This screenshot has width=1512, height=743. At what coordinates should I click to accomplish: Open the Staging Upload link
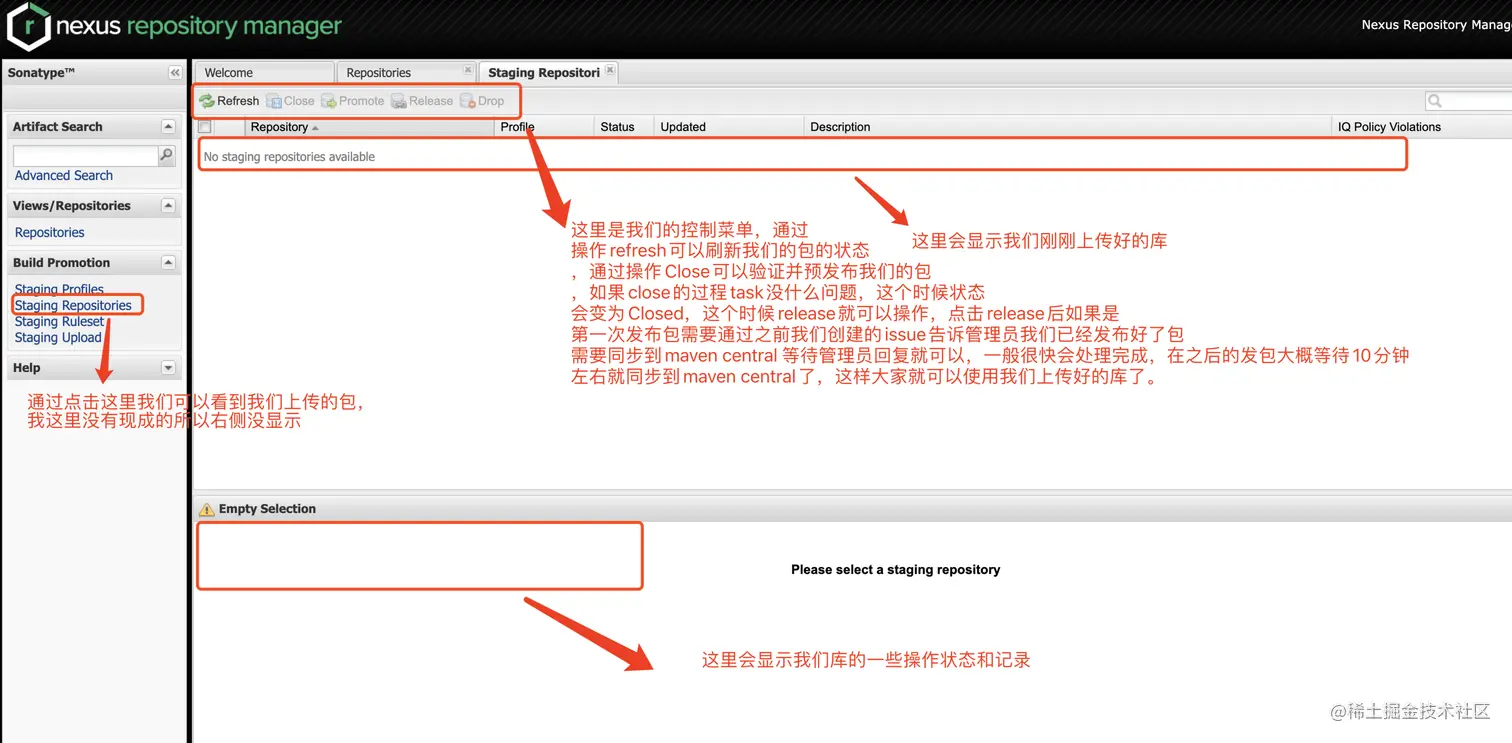(58, 337)
